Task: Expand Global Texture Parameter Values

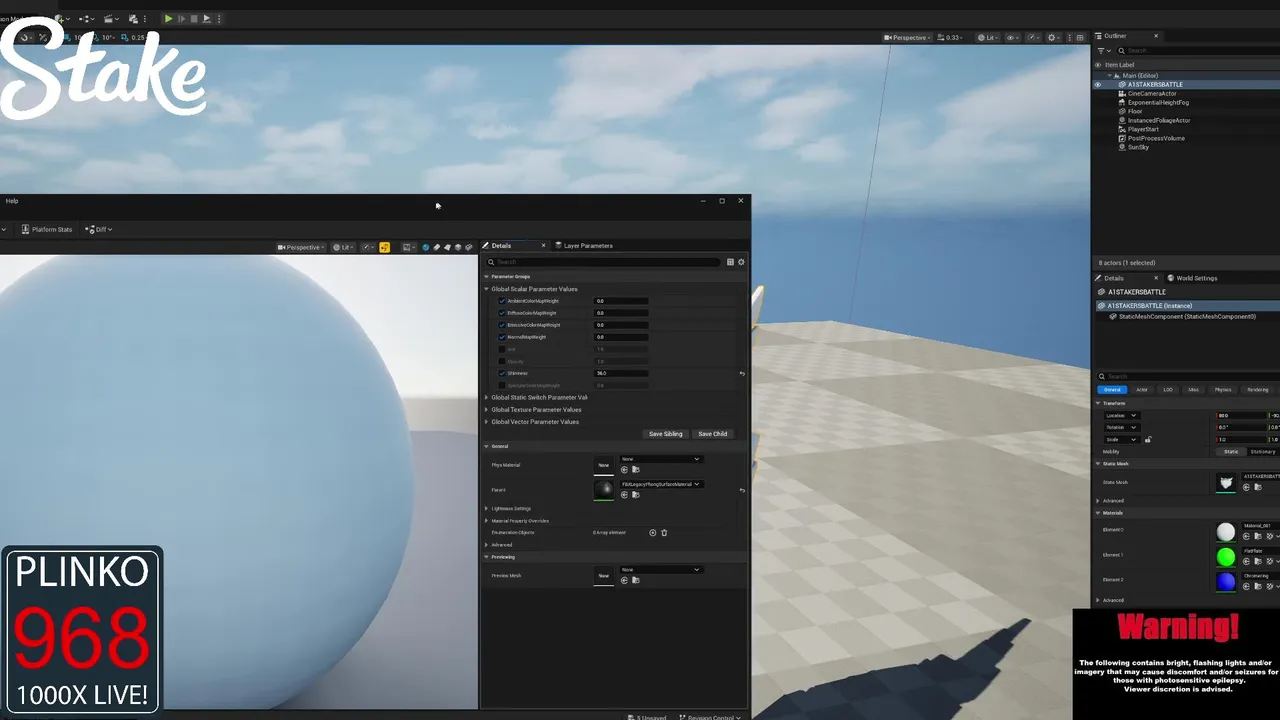Action: 487,409
